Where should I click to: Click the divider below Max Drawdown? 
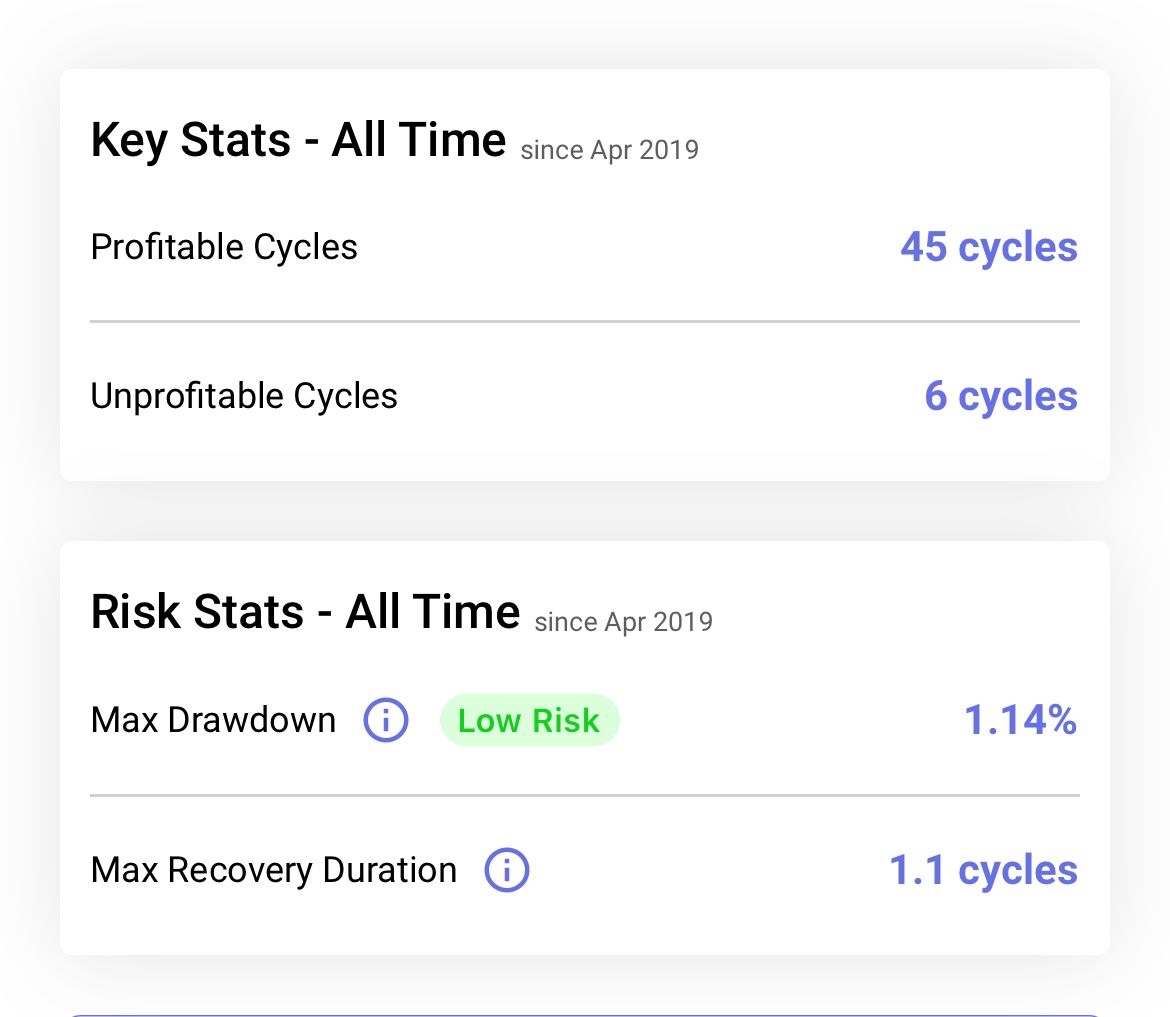click(x=585, y=795)
